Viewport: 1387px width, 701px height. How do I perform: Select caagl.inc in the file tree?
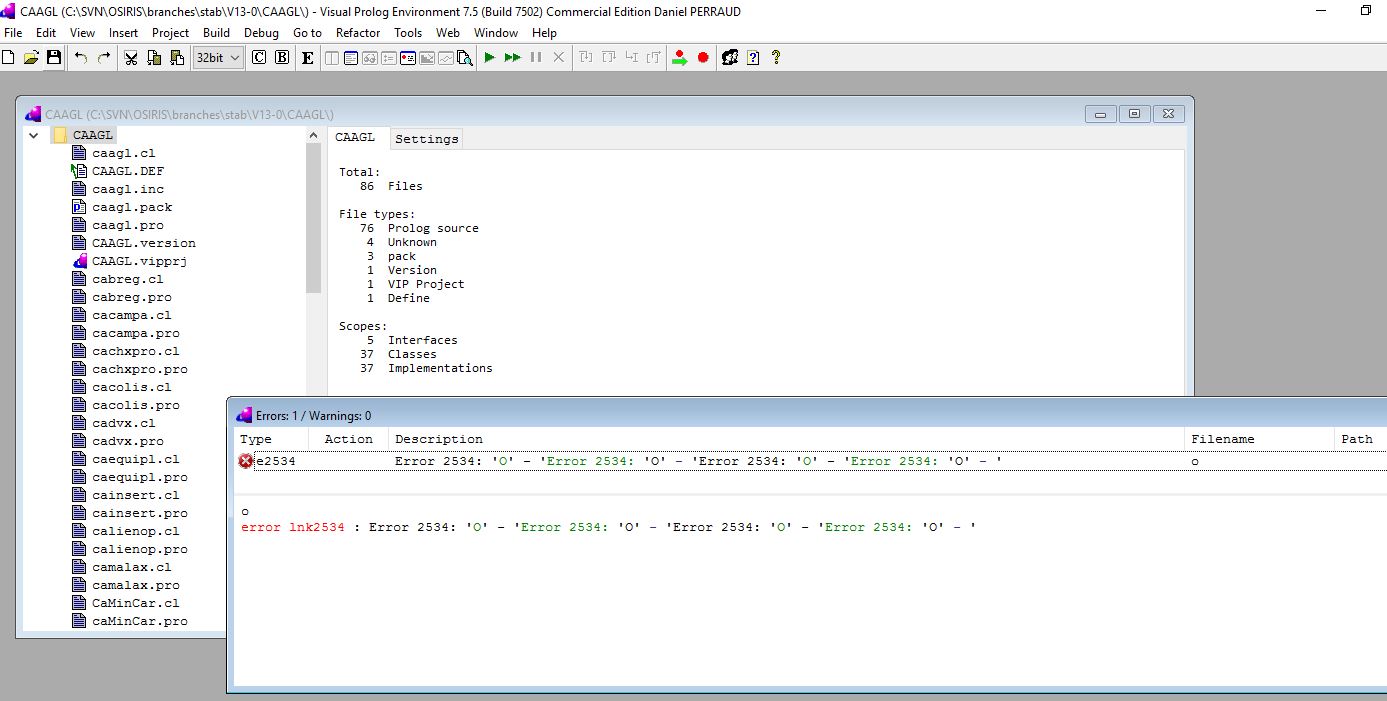point(127,189)
